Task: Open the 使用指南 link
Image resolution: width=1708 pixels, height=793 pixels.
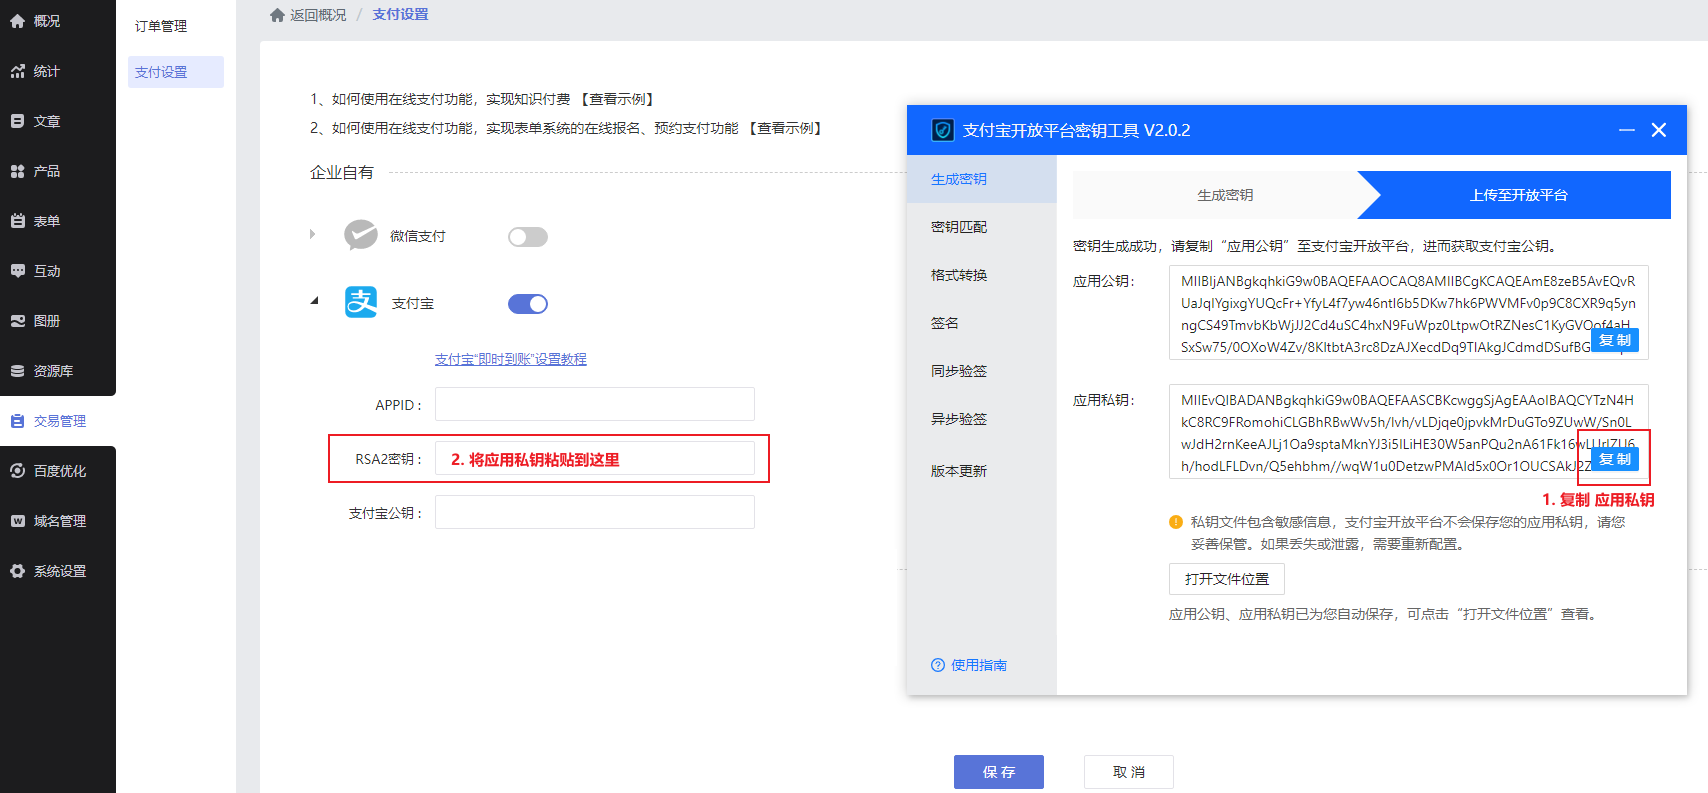Action: 979,665
